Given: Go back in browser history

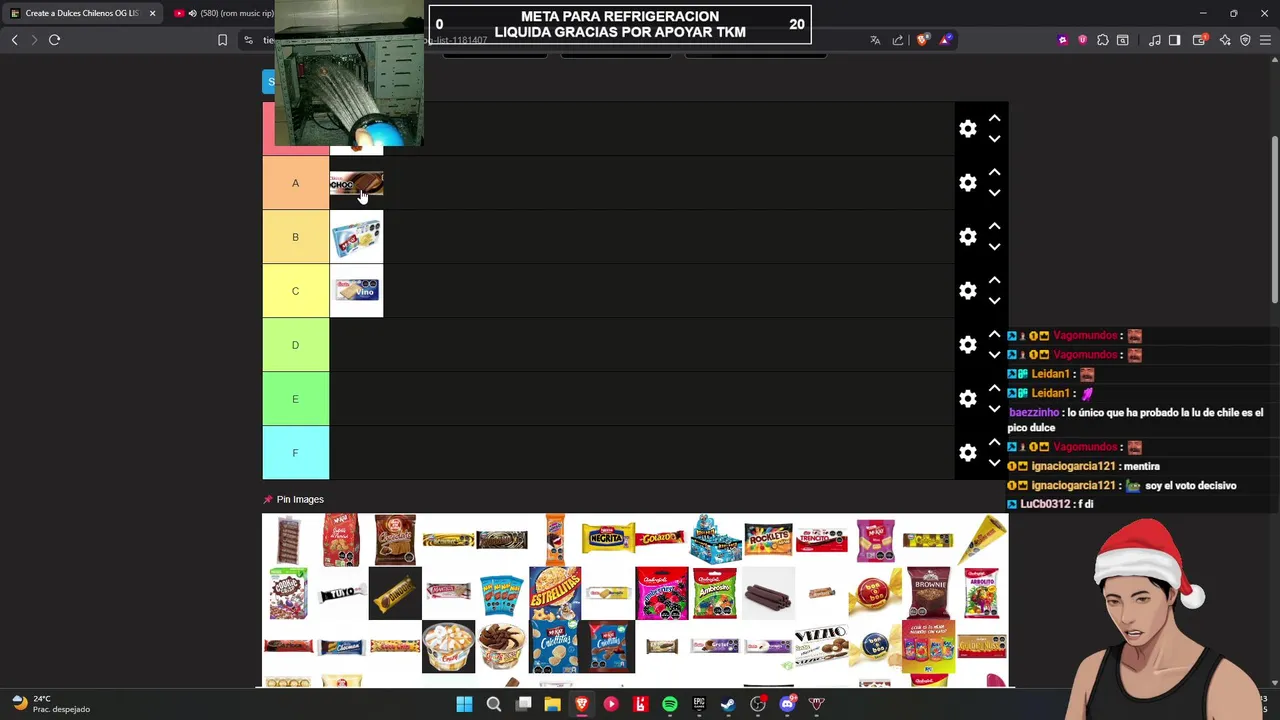Looking at the screenshot, I should pos(14,40).
